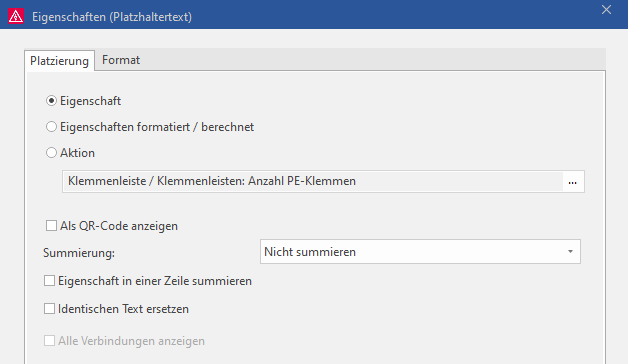Switch to the Platzierung tab
This screenshot has width=628, height=364.
pyautogui.click(x=59, y=61)
